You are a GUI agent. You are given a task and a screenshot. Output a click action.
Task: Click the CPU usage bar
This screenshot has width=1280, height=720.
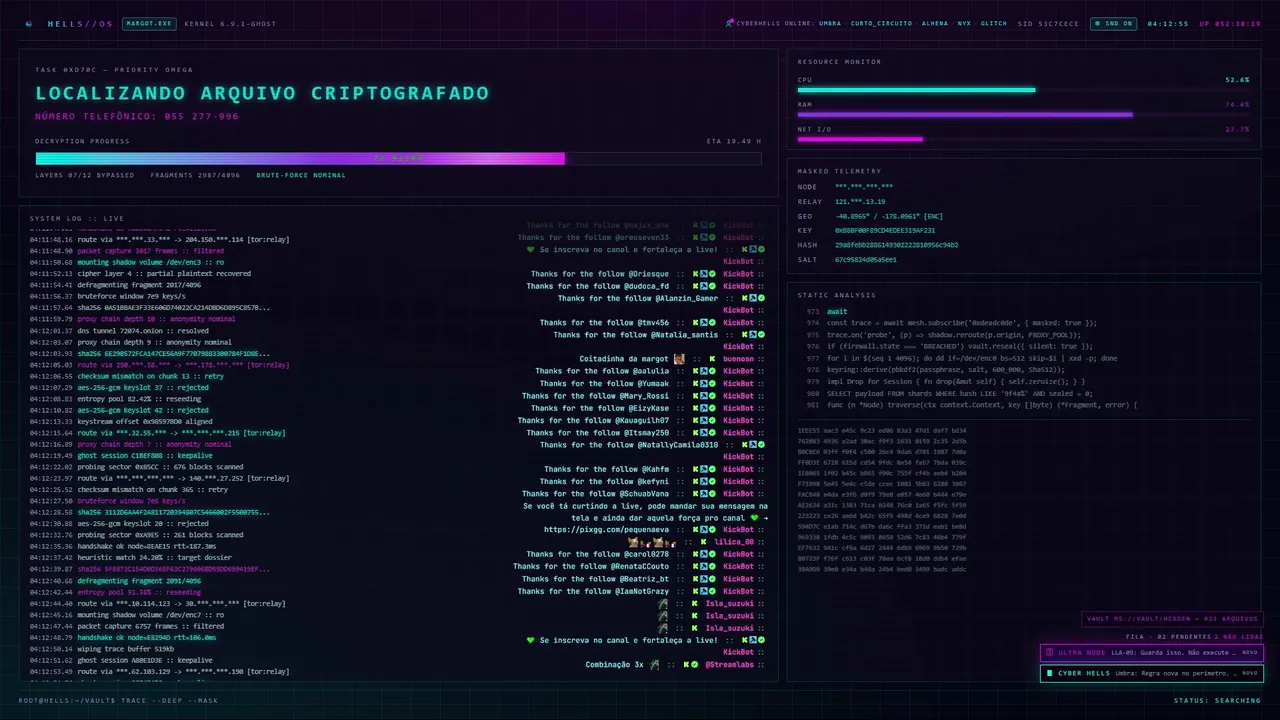(x=1023, y=90)
